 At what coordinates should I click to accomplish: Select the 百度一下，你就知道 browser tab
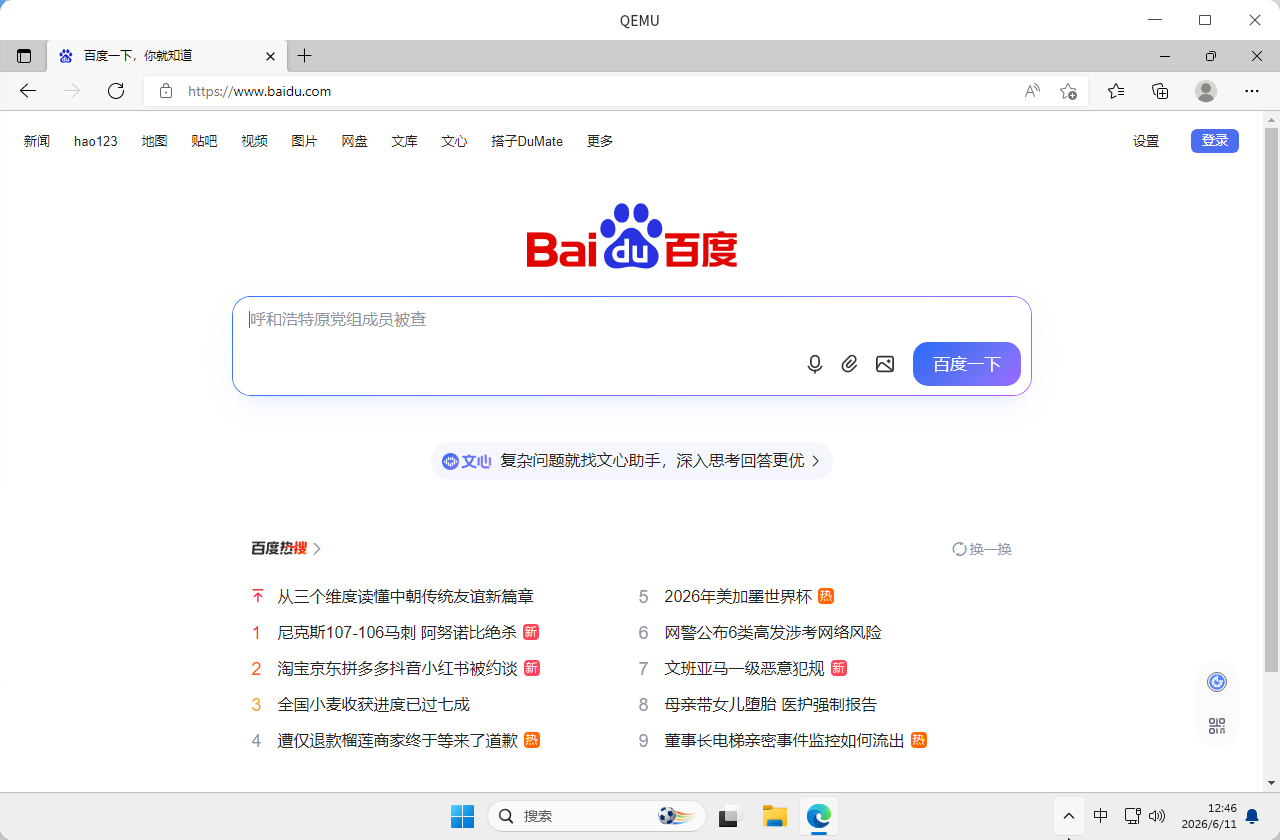(165, 56)
